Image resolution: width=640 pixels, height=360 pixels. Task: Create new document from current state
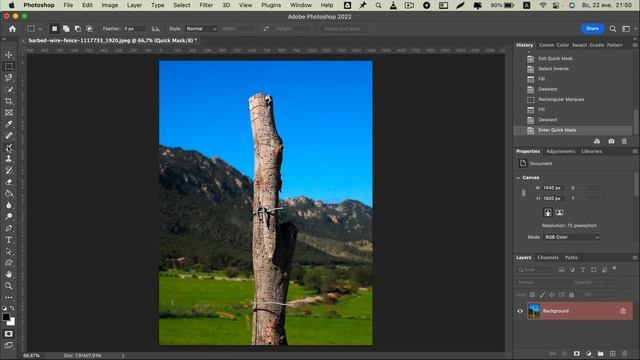597,141
